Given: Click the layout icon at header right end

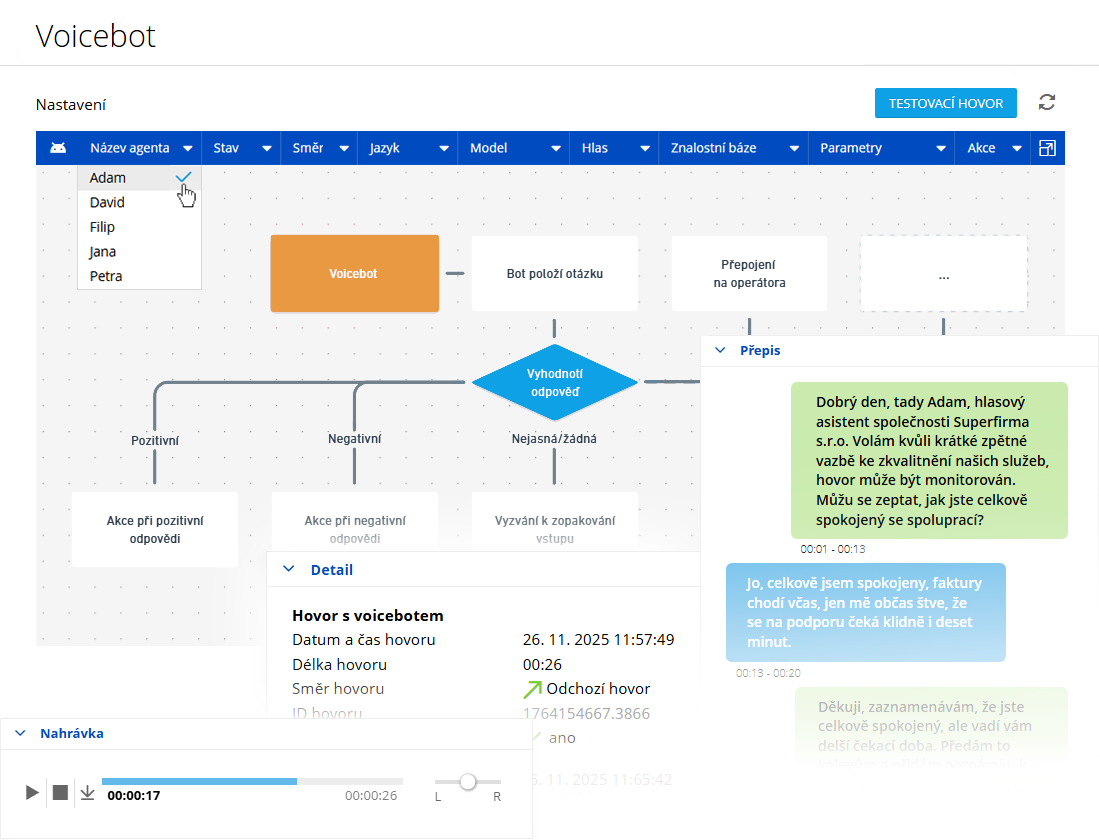Looking at the screenshot, I should 1047,148.
